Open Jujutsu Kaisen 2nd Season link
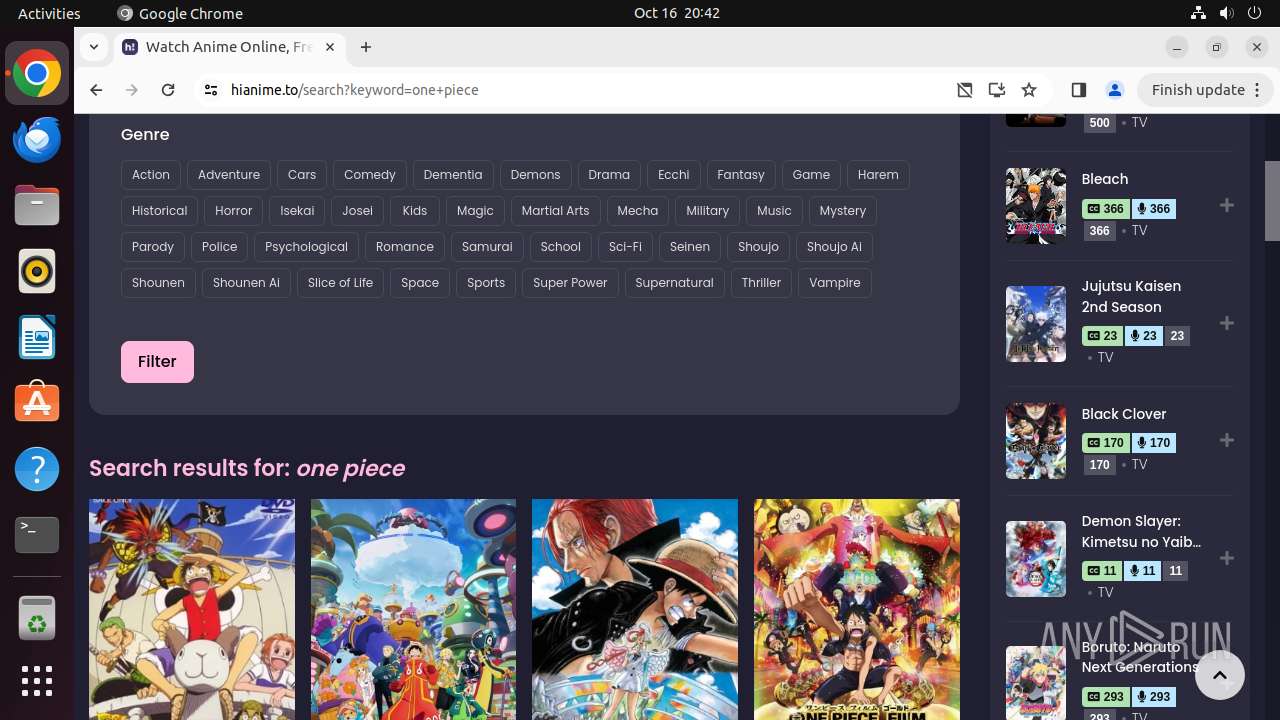This screenshot has height=720, width=1280. coord(1131,296)
